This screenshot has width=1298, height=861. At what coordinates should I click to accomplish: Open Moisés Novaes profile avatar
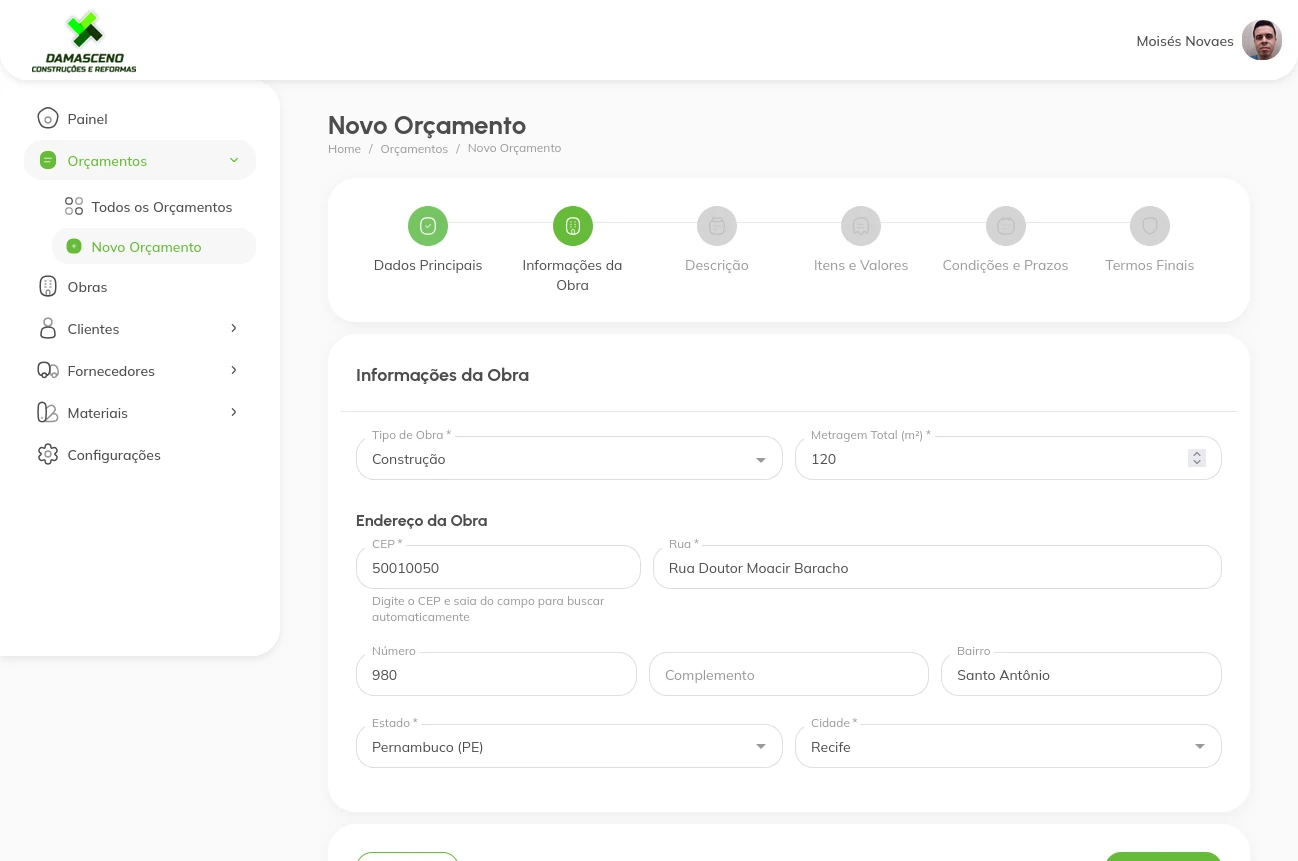pos(1261,41)
